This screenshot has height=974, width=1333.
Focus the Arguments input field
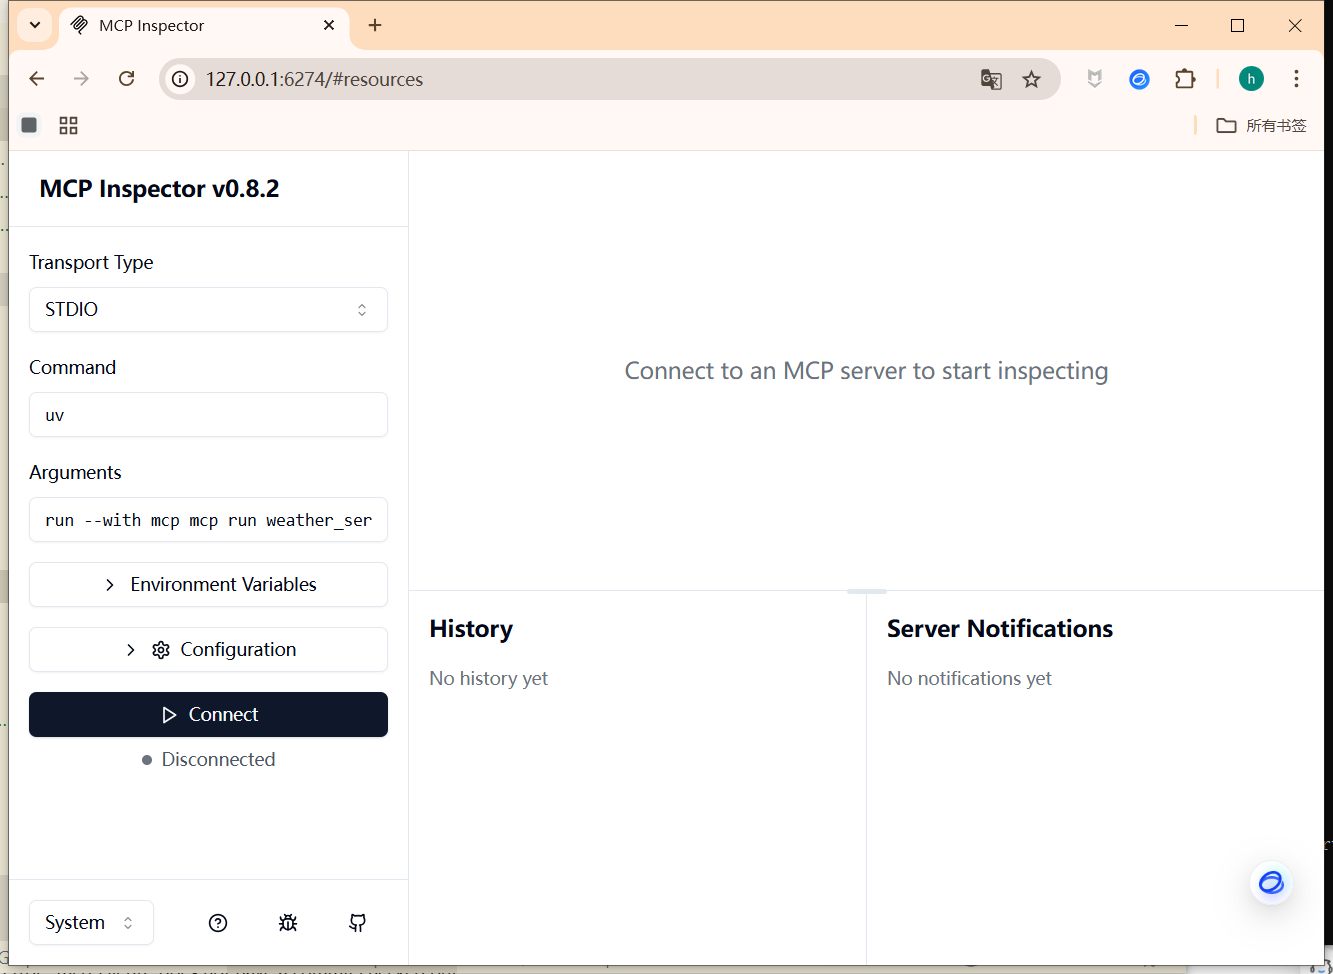coord(208,519)
